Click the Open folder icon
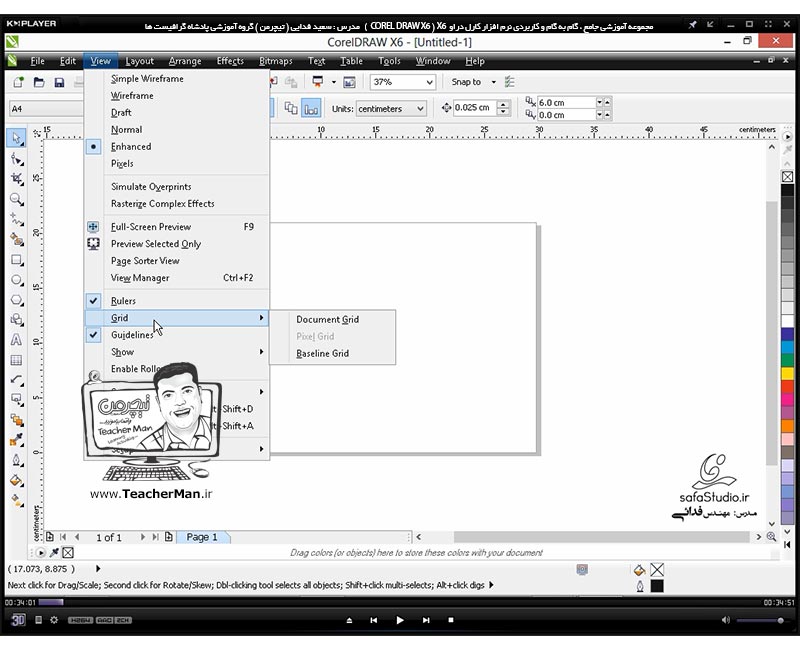The width and height of the screenshot is (800, 650). [x=39, y=82]
